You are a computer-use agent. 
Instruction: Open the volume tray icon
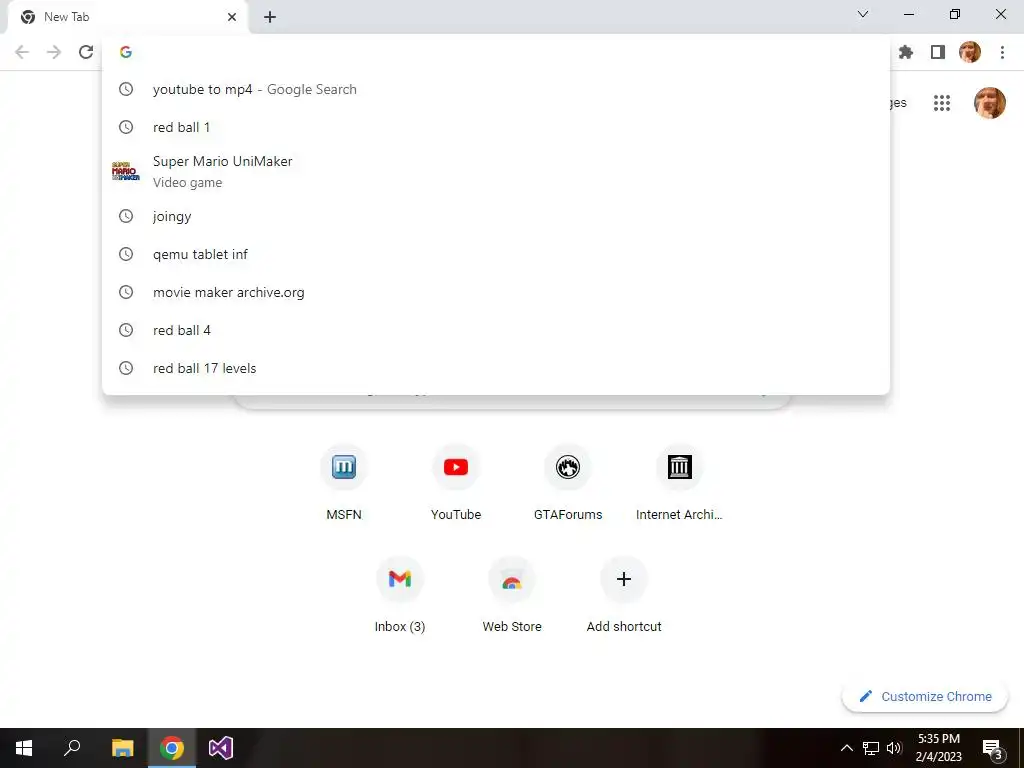tap(894, 748)
